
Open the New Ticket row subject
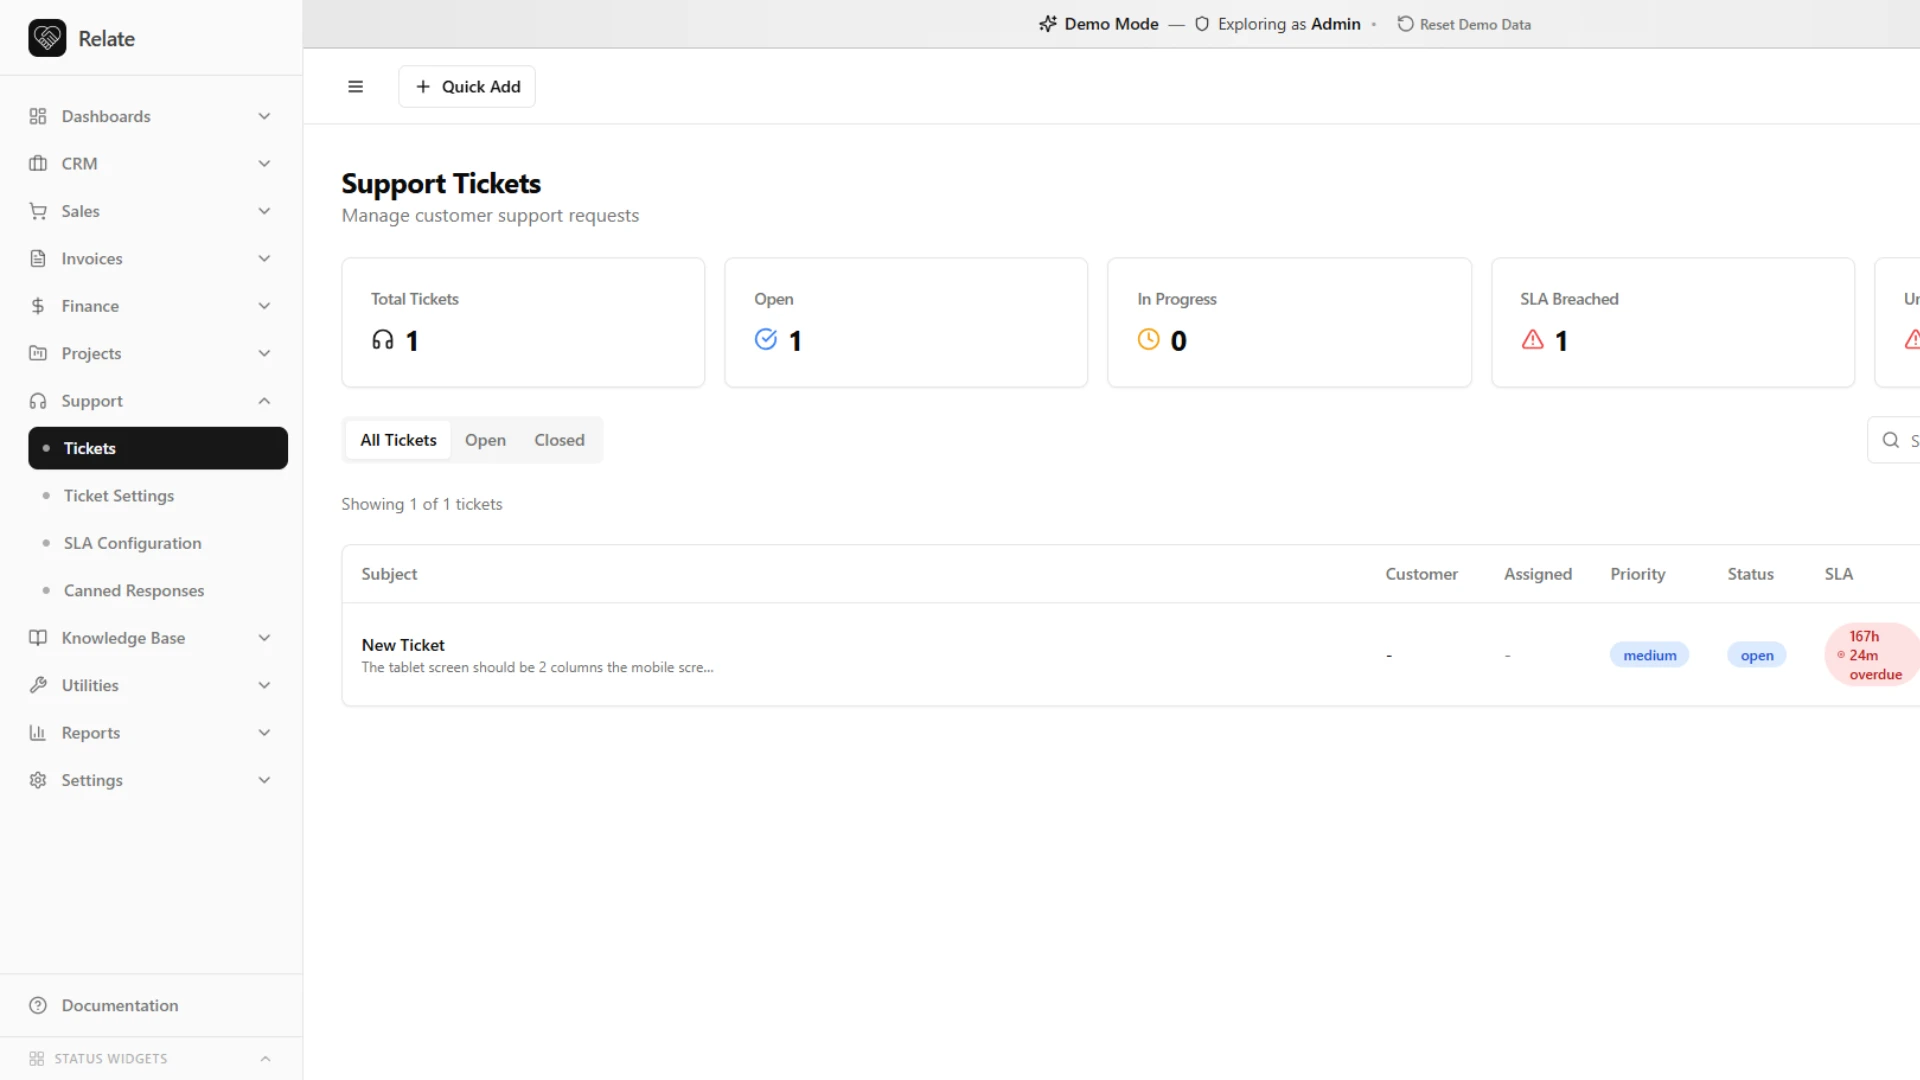[403, 645]
